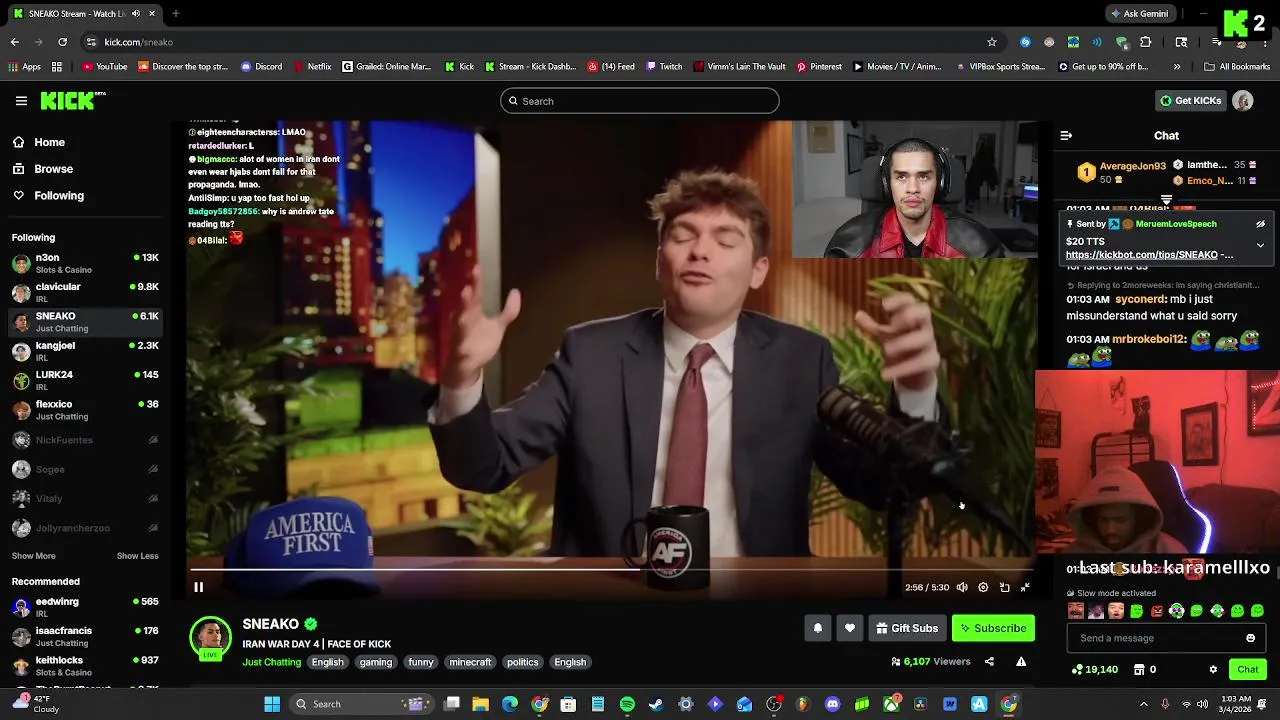The width and height of the screenshot is (1280, 720).
Task: Open the emote picker smiley
Action: click(x=1250, y=638)
